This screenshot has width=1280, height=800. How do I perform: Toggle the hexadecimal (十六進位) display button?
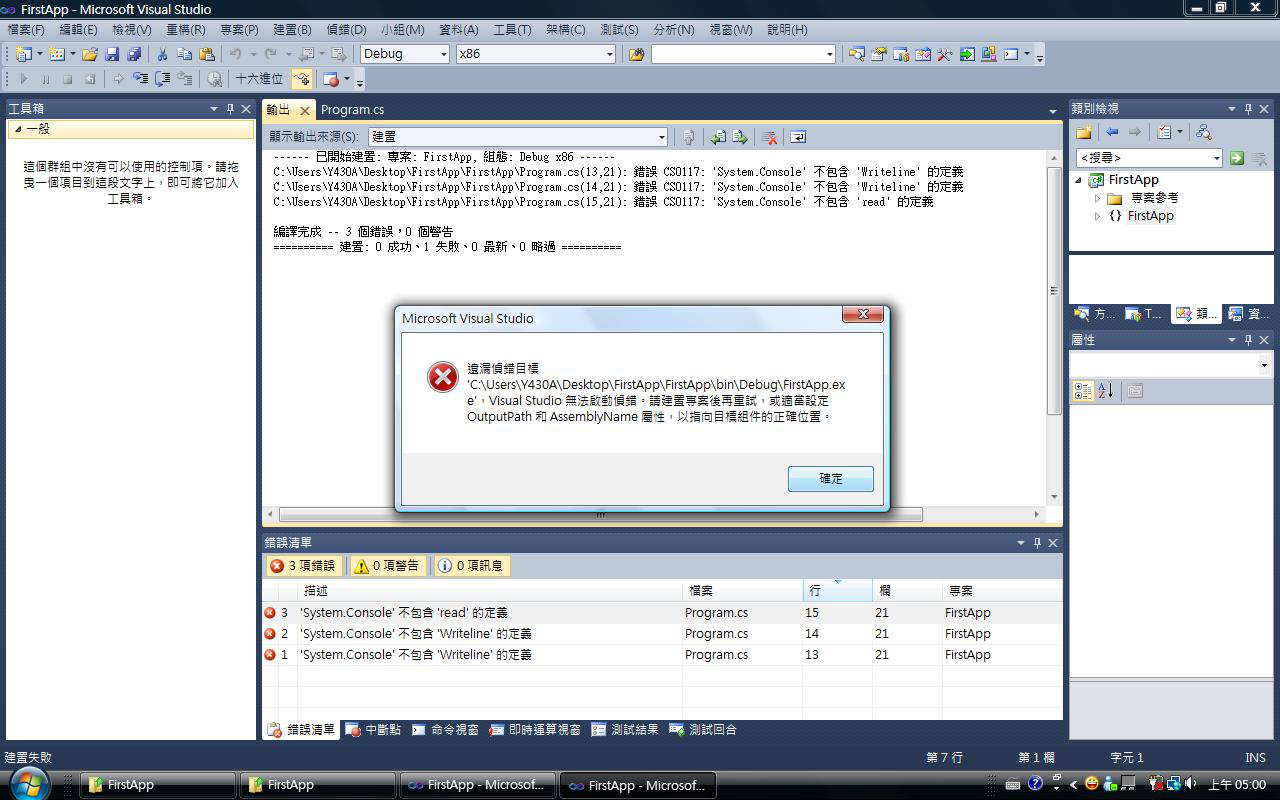point(259,79)
